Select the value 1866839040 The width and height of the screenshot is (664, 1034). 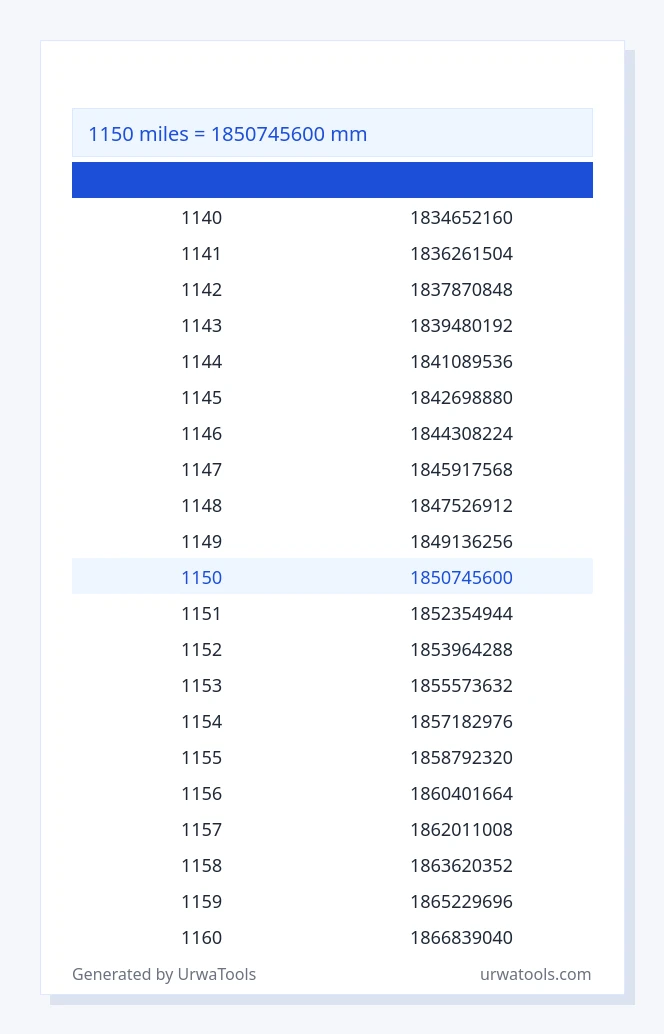[x=462, y=938]
